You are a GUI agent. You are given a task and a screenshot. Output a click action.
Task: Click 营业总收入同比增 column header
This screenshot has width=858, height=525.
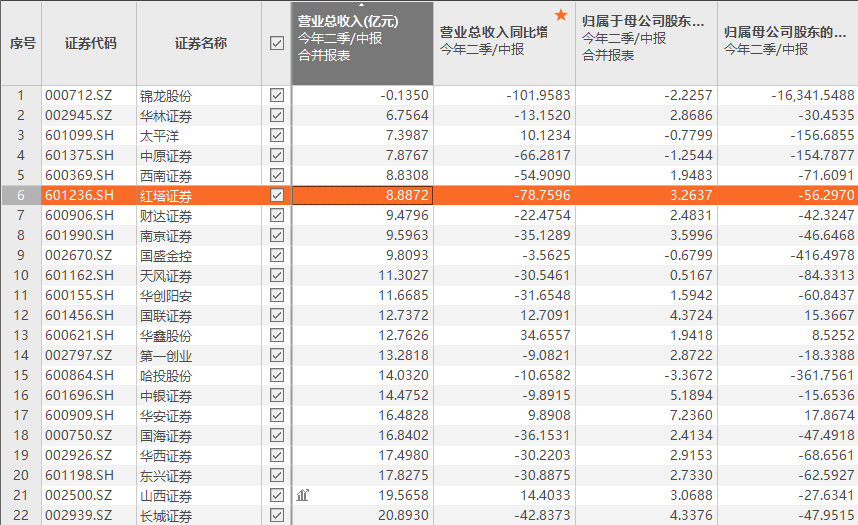(x=504, y=43)
